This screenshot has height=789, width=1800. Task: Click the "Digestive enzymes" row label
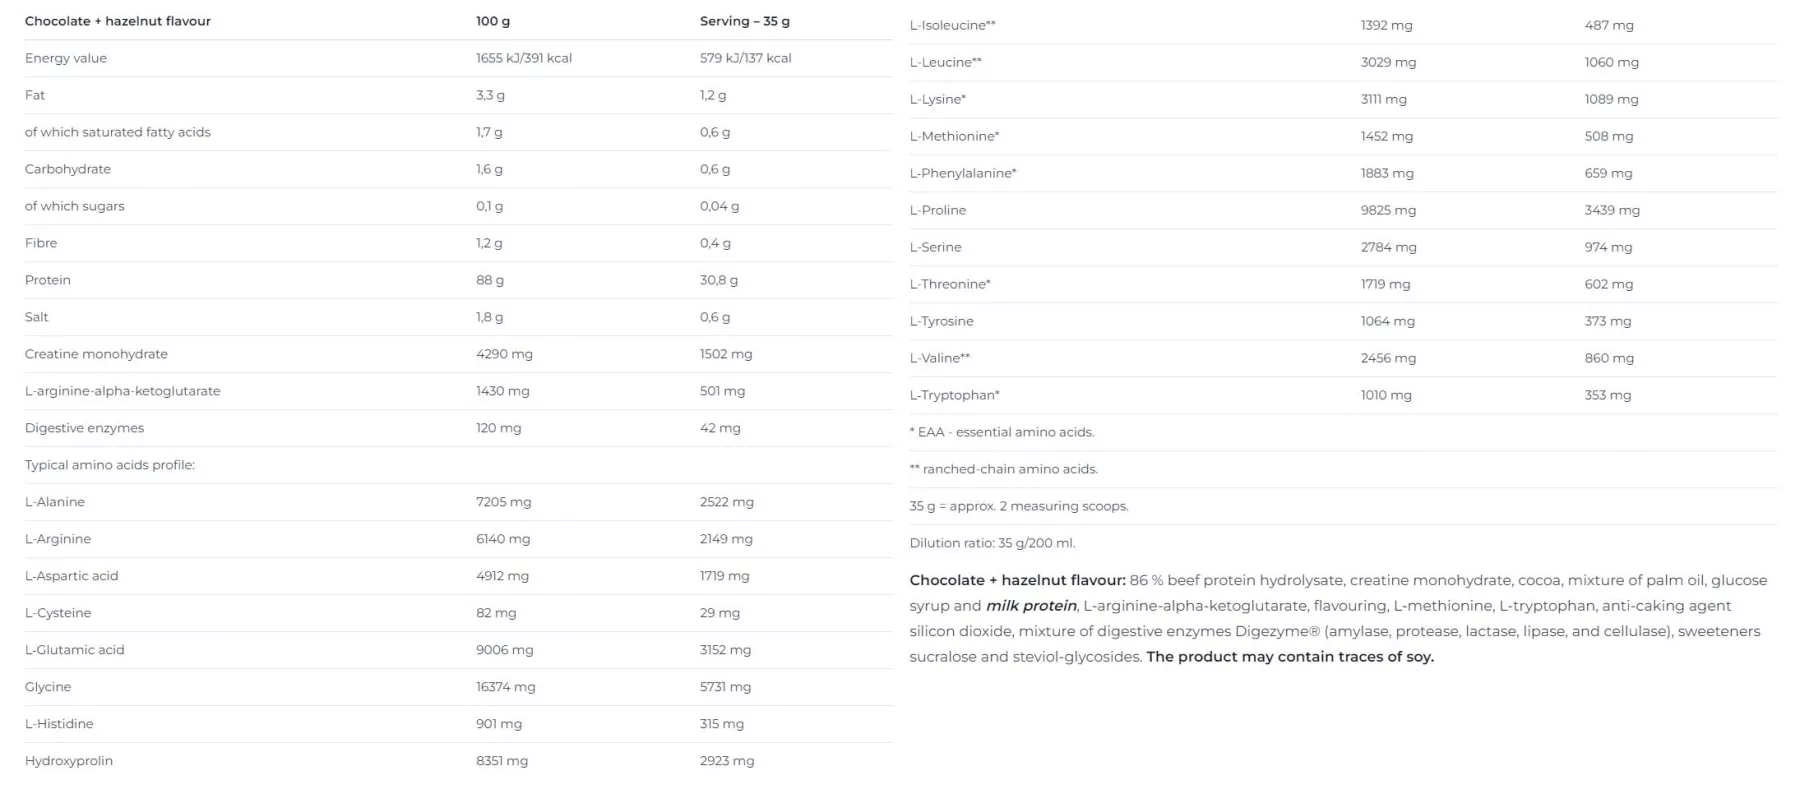pos(84,428)
